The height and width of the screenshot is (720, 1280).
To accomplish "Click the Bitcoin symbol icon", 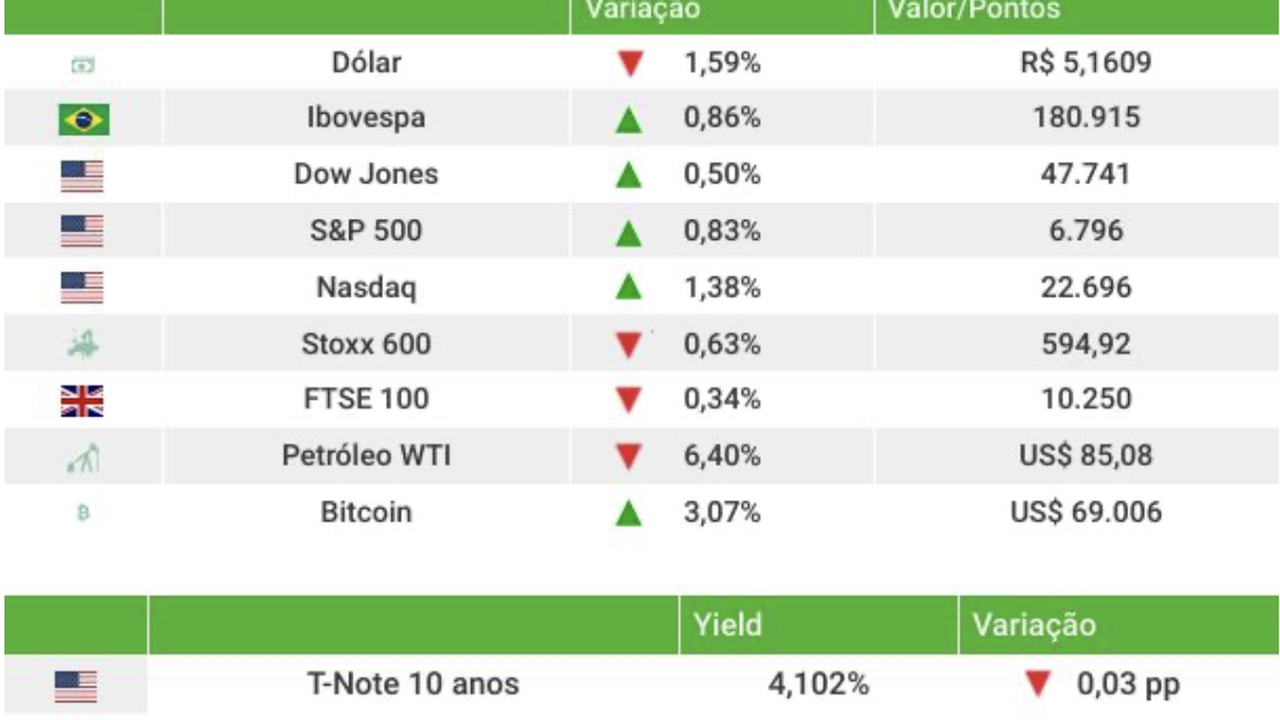I will [x=83, y=513].
